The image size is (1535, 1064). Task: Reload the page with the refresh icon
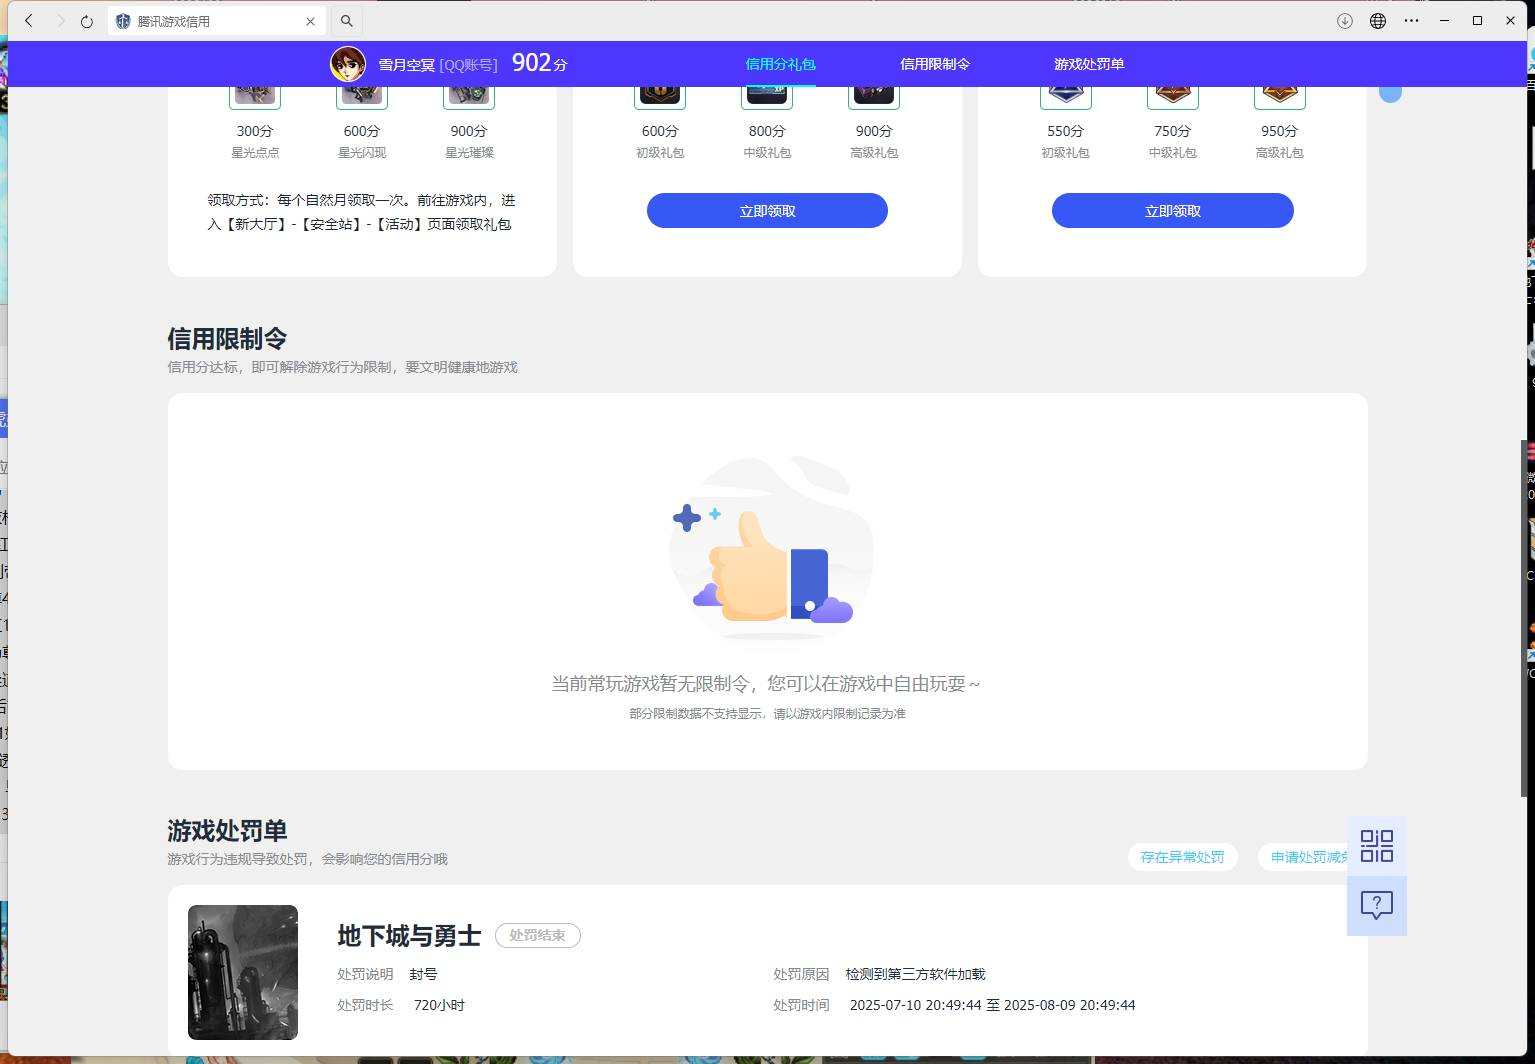(x=87, y=21)
